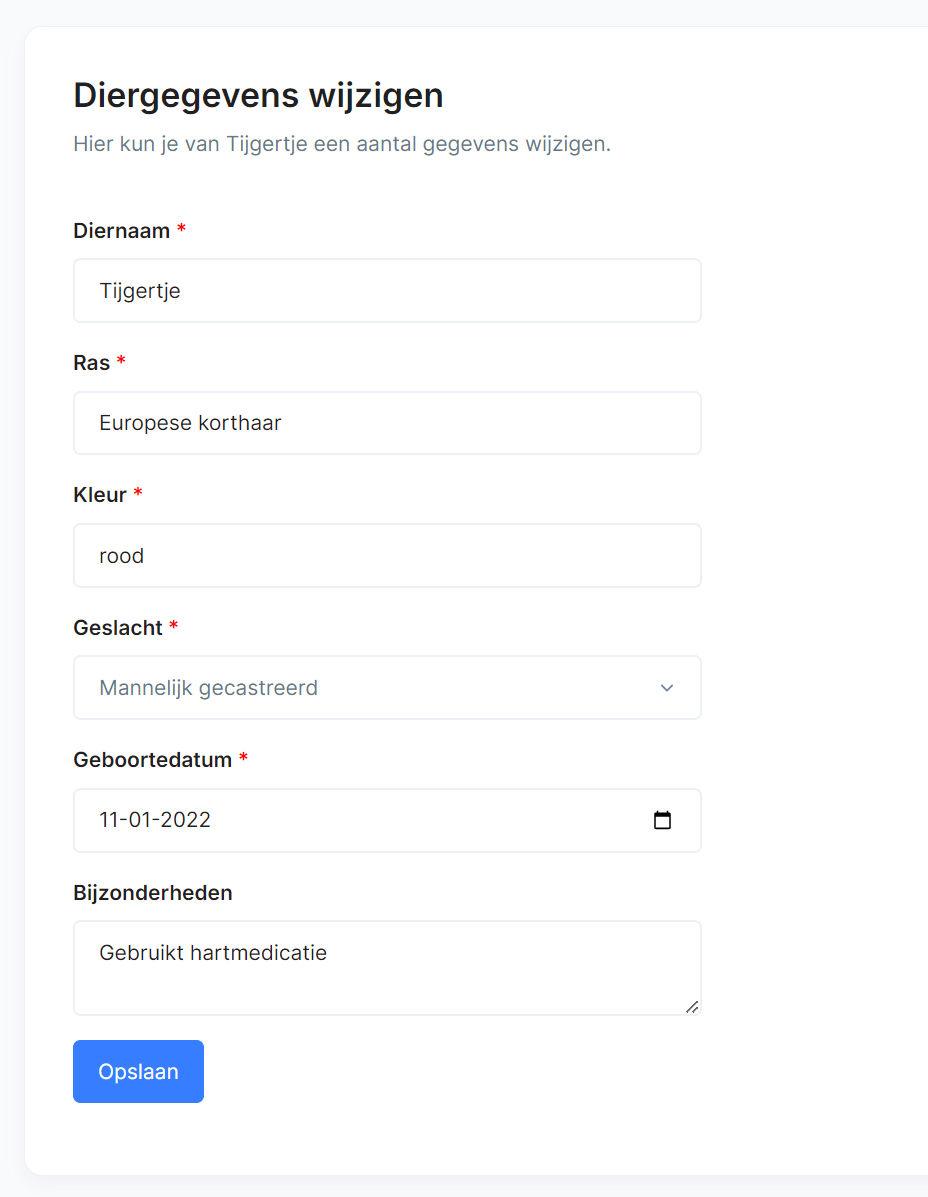Click the resize handle of Bijzonderheden textarea
The image size is (928, 1197).
click(x=692, y=1007)
